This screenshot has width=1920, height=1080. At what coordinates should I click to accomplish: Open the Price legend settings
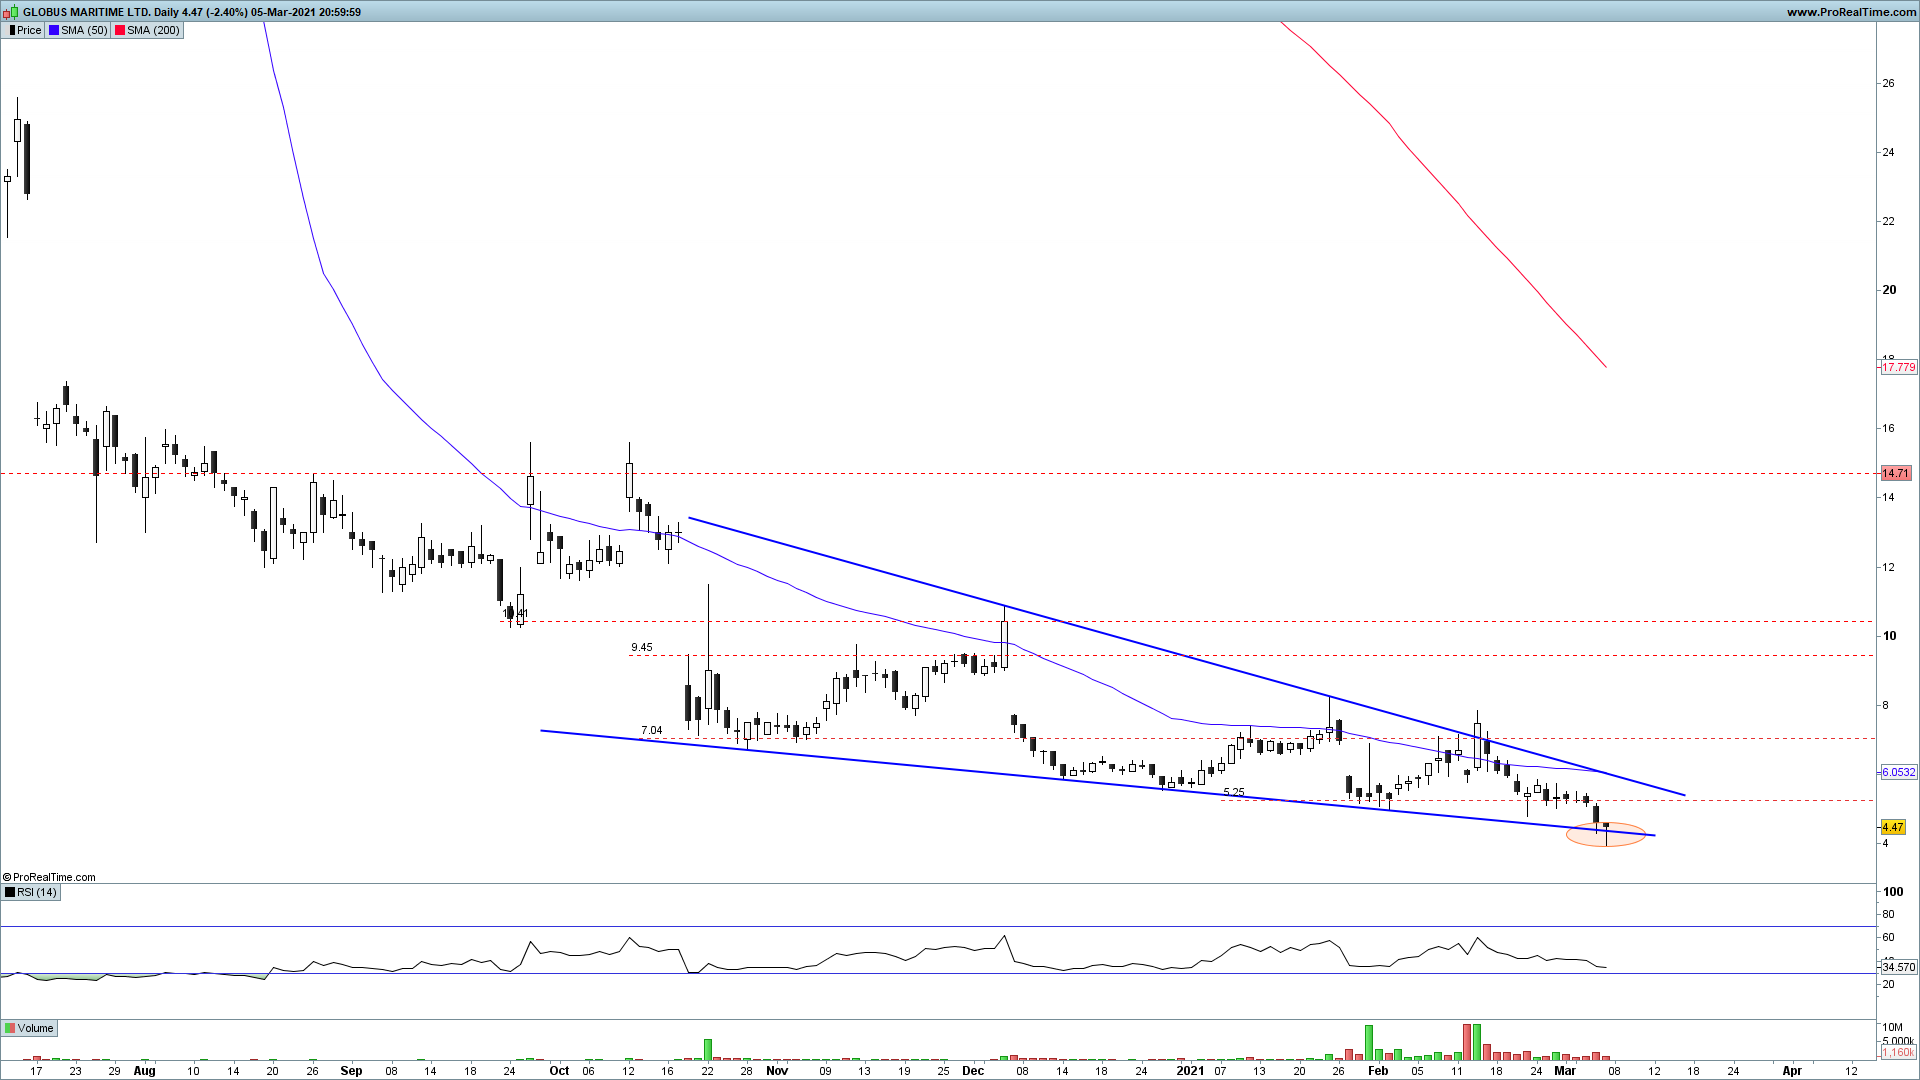pyautogui.click(x=29, y=30)
